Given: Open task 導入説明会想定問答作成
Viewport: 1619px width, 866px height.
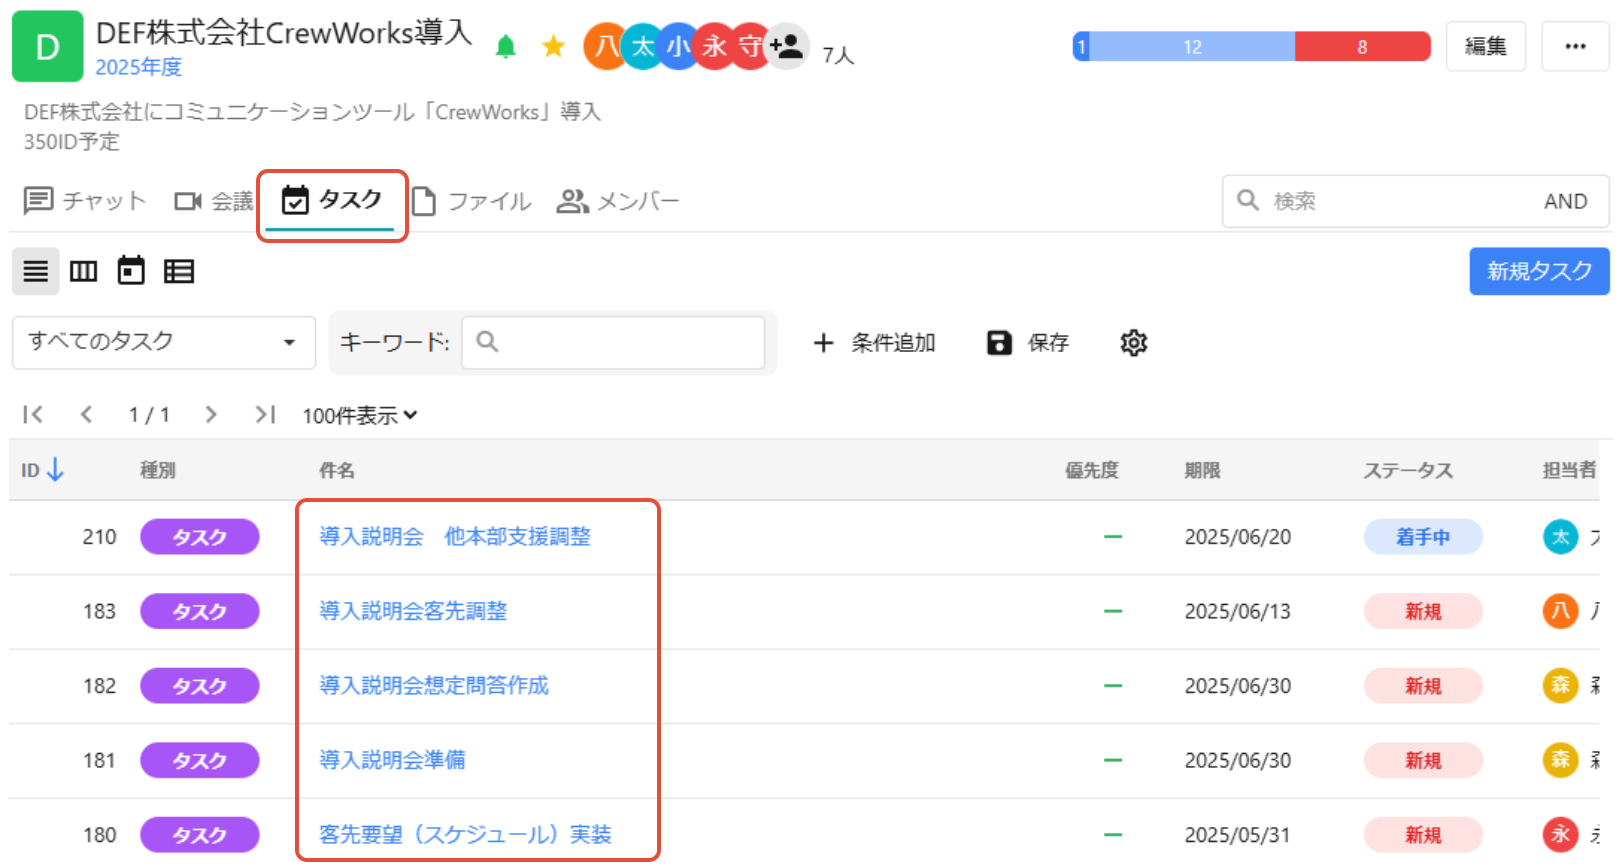Looking at the screenshot, I should (x=434, y=685).
